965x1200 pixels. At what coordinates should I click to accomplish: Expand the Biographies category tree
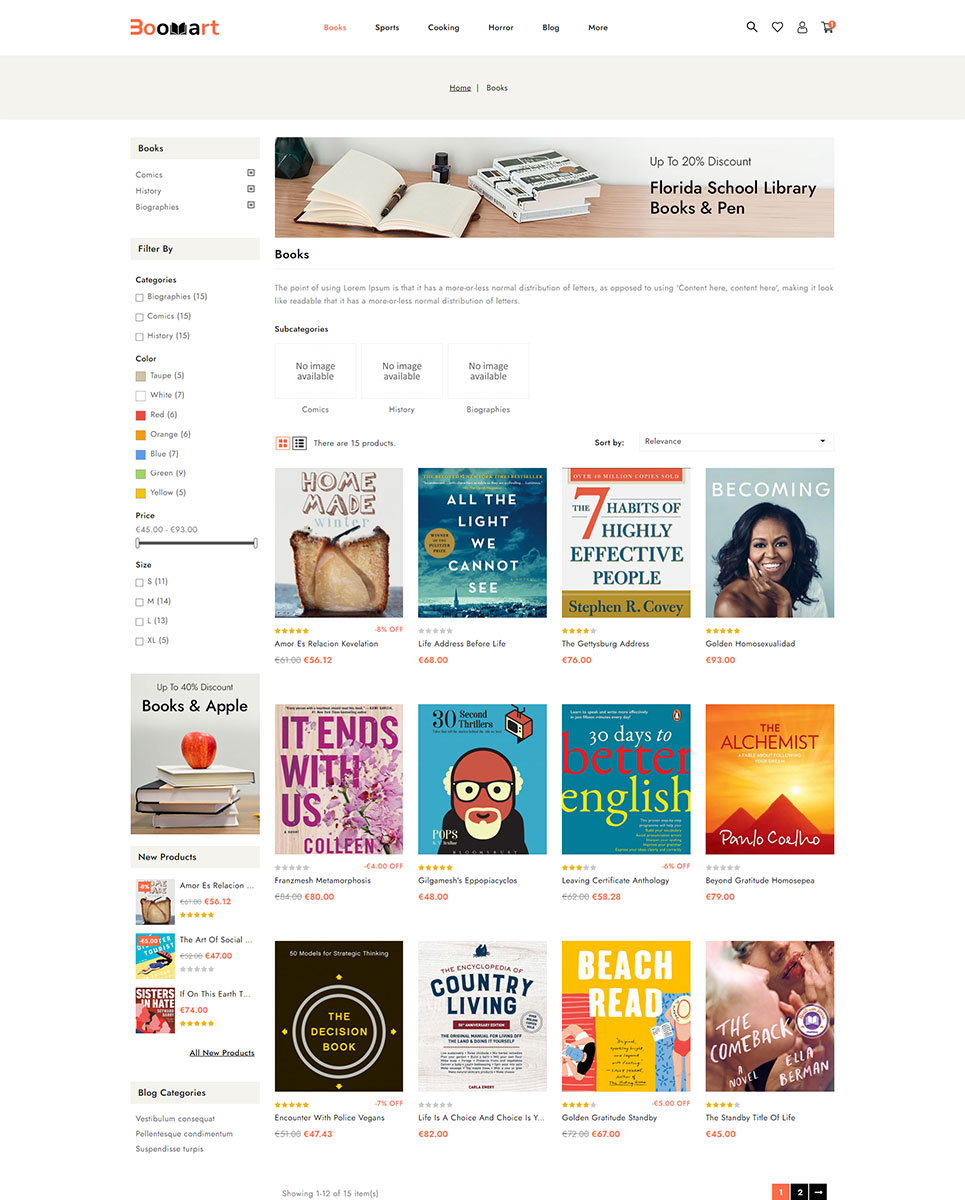[251, 205]
